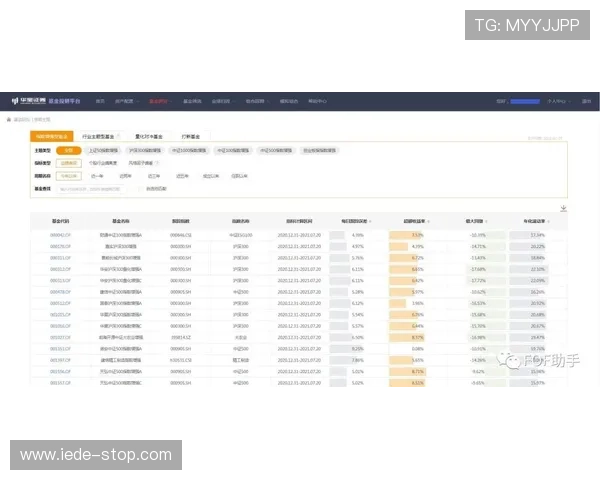Screen dimensions: 600x480
Task: Select the 个股行业偏离度 indicator type
Action: click(x=103, y=163)
